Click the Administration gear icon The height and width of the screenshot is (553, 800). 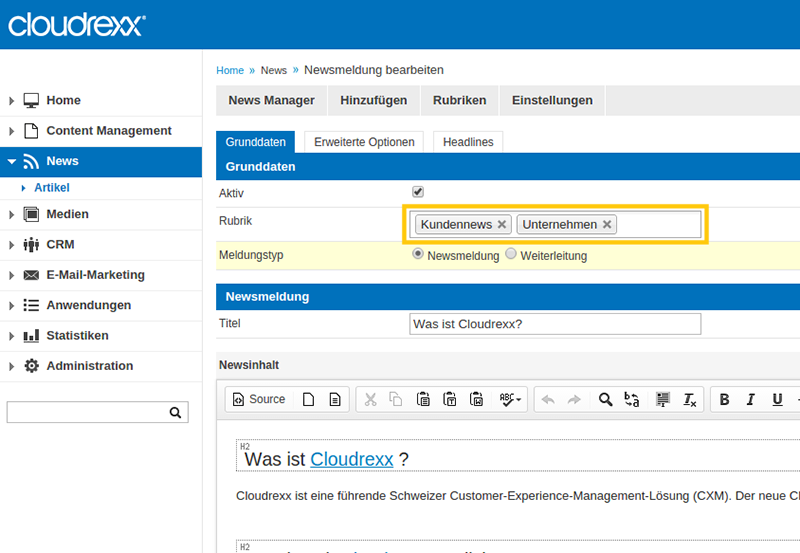tap(32, 366)
